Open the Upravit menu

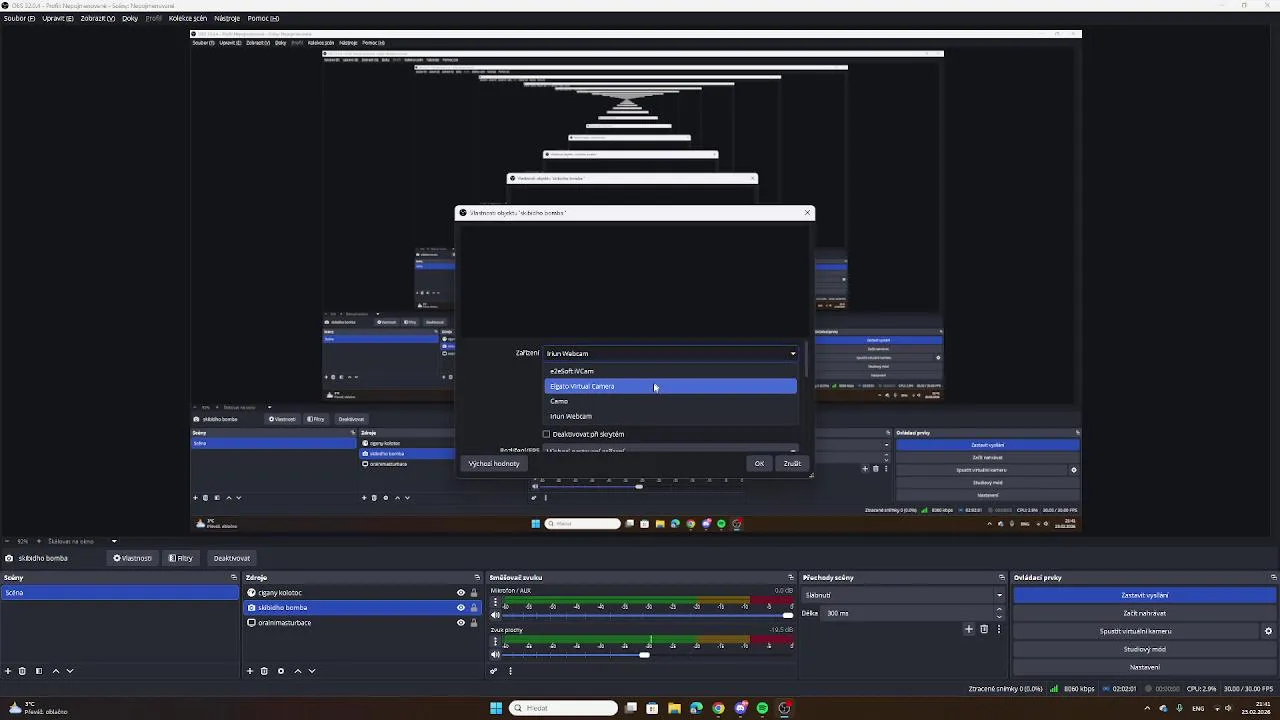click(58, 18)
